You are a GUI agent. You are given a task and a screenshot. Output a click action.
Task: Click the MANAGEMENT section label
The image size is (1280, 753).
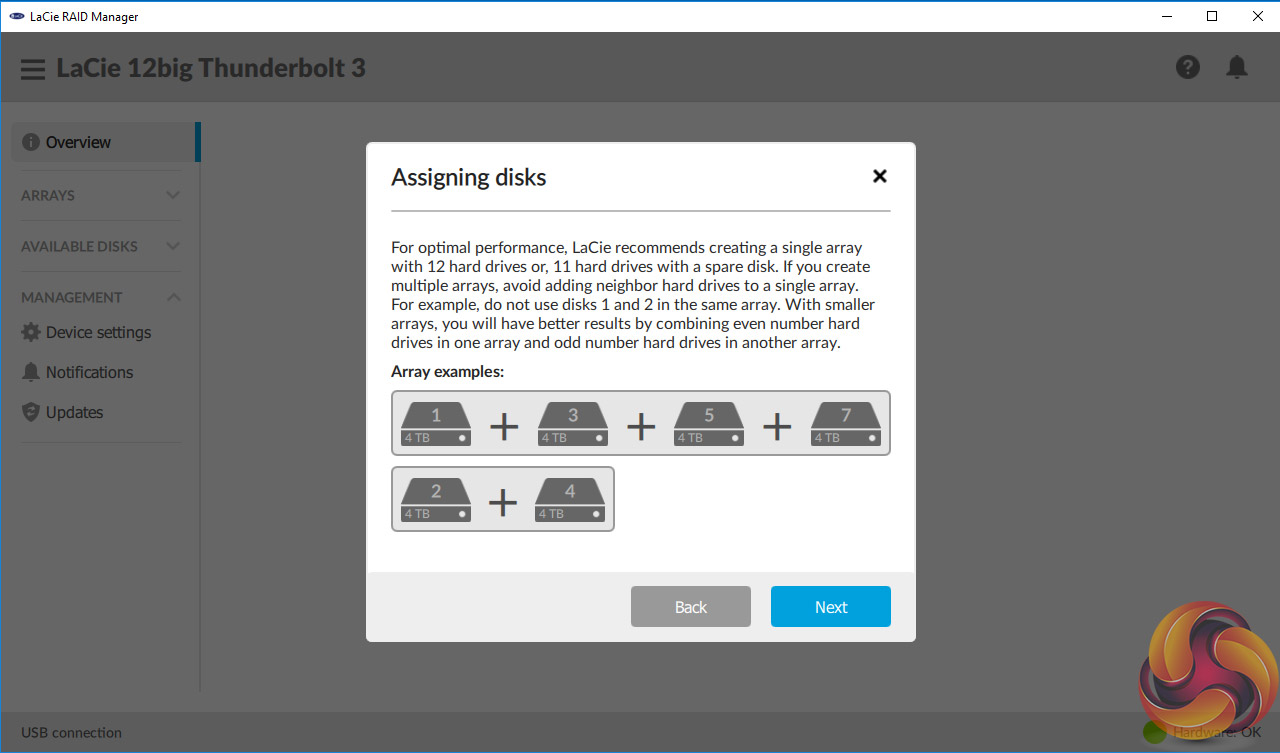pos(72,298)
